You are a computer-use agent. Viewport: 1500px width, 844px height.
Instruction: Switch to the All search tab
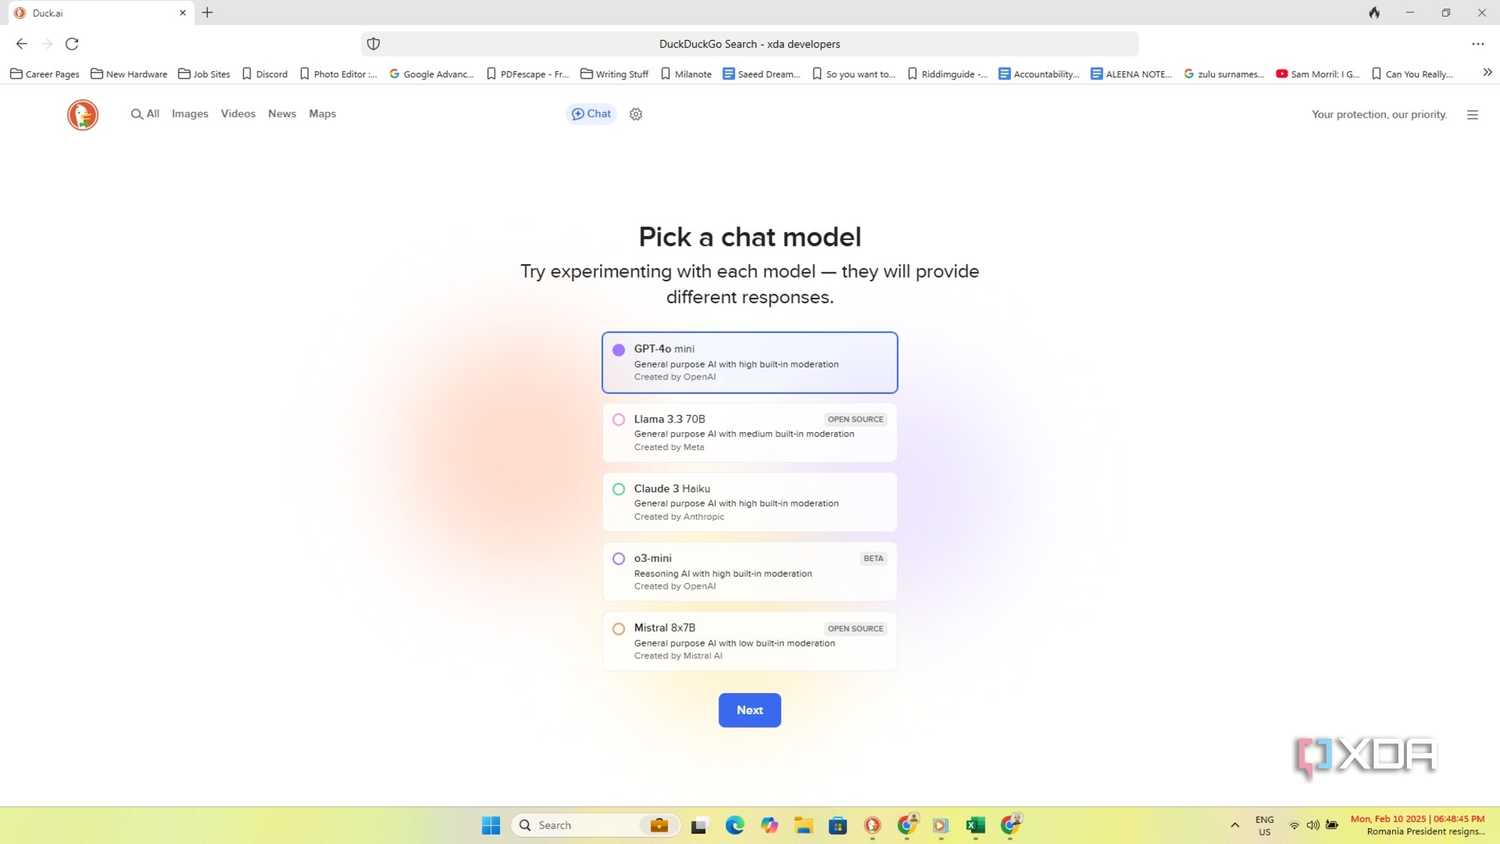pos(145,114)
